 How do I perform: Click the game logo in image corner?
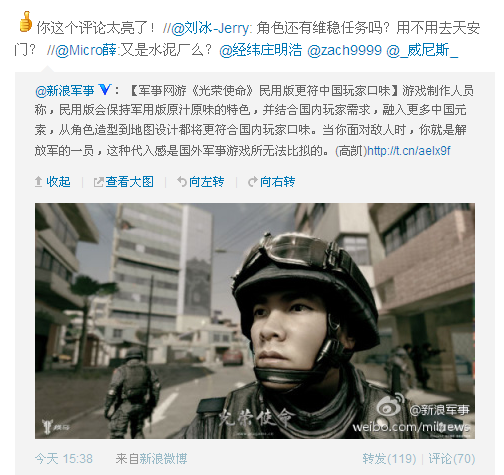[55, 426]
